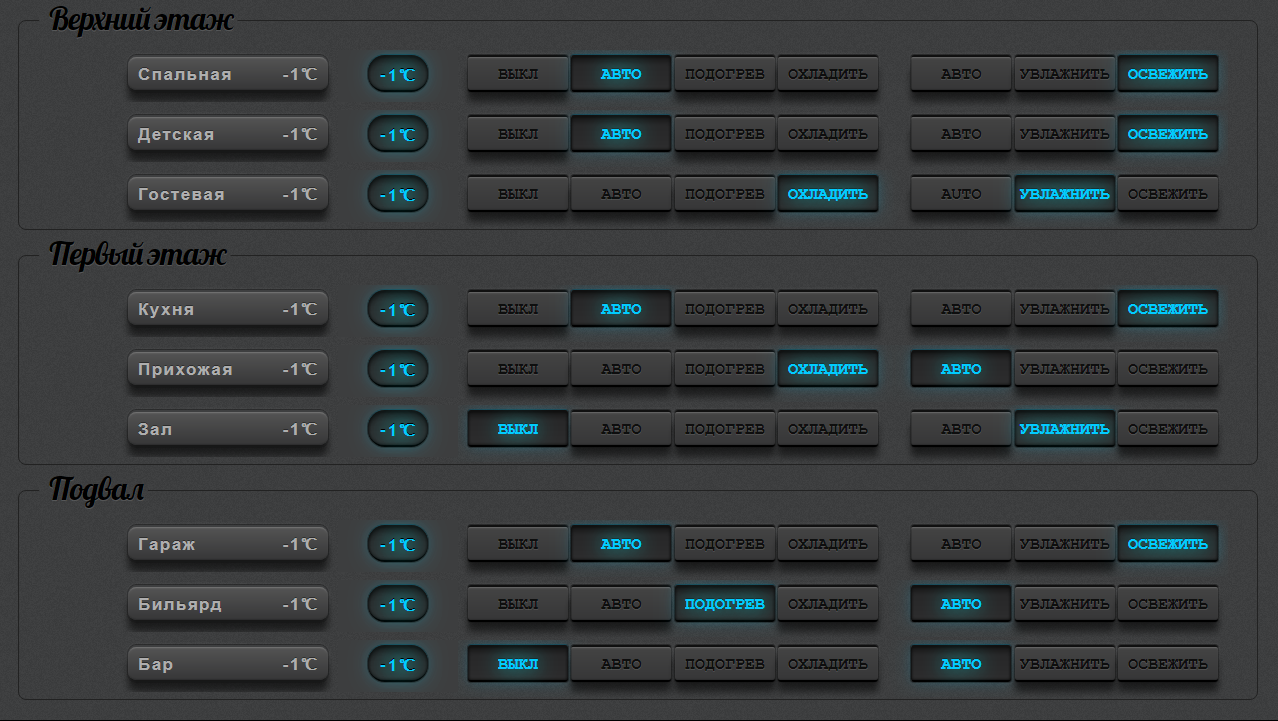This screenshot has height=721, width=1278.
Task: Click the Зал target temperature indicator
Action: tap(398, 430)
